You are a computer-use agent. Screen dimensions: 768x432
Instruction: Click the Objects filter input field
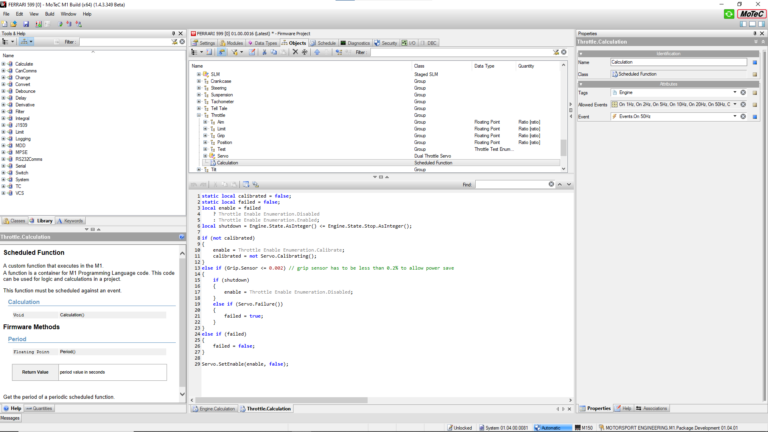pyautogui.click(x=459, y=52)
